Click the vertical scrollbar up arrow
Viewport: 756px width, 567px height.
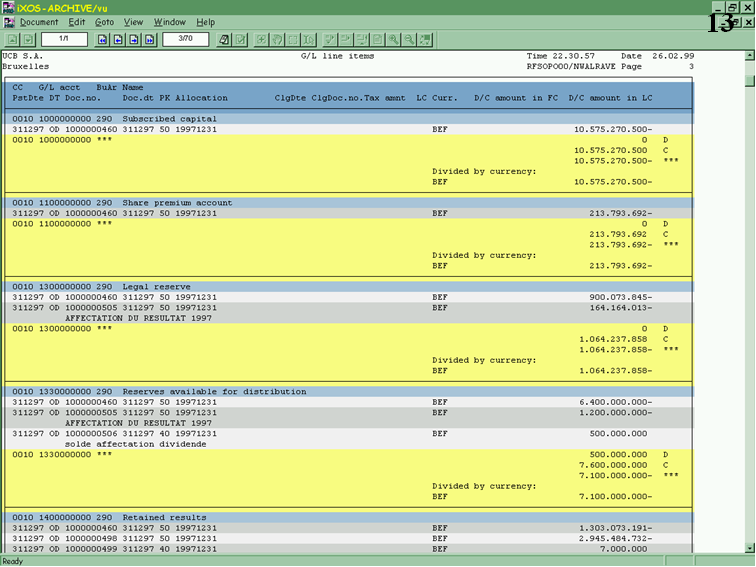(x=749, y=56)
